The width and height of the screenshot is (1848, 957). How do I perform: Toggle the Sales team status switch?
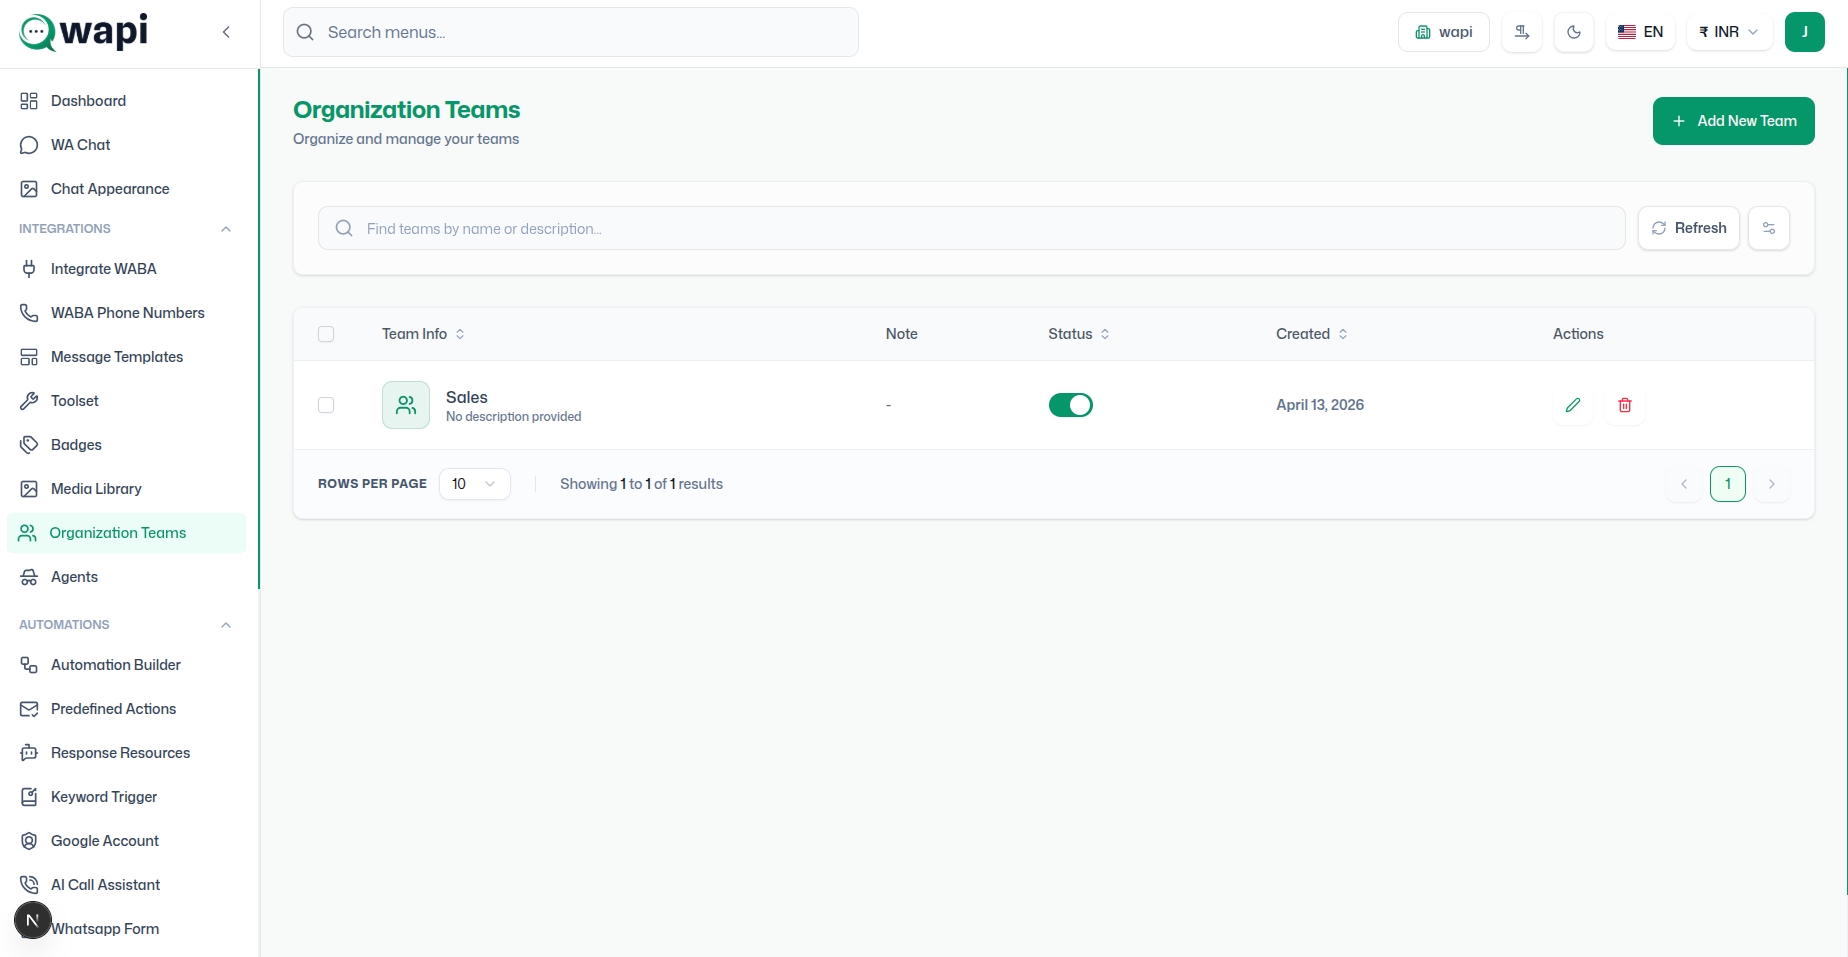pyautogui.click(x=1071, y=405)
